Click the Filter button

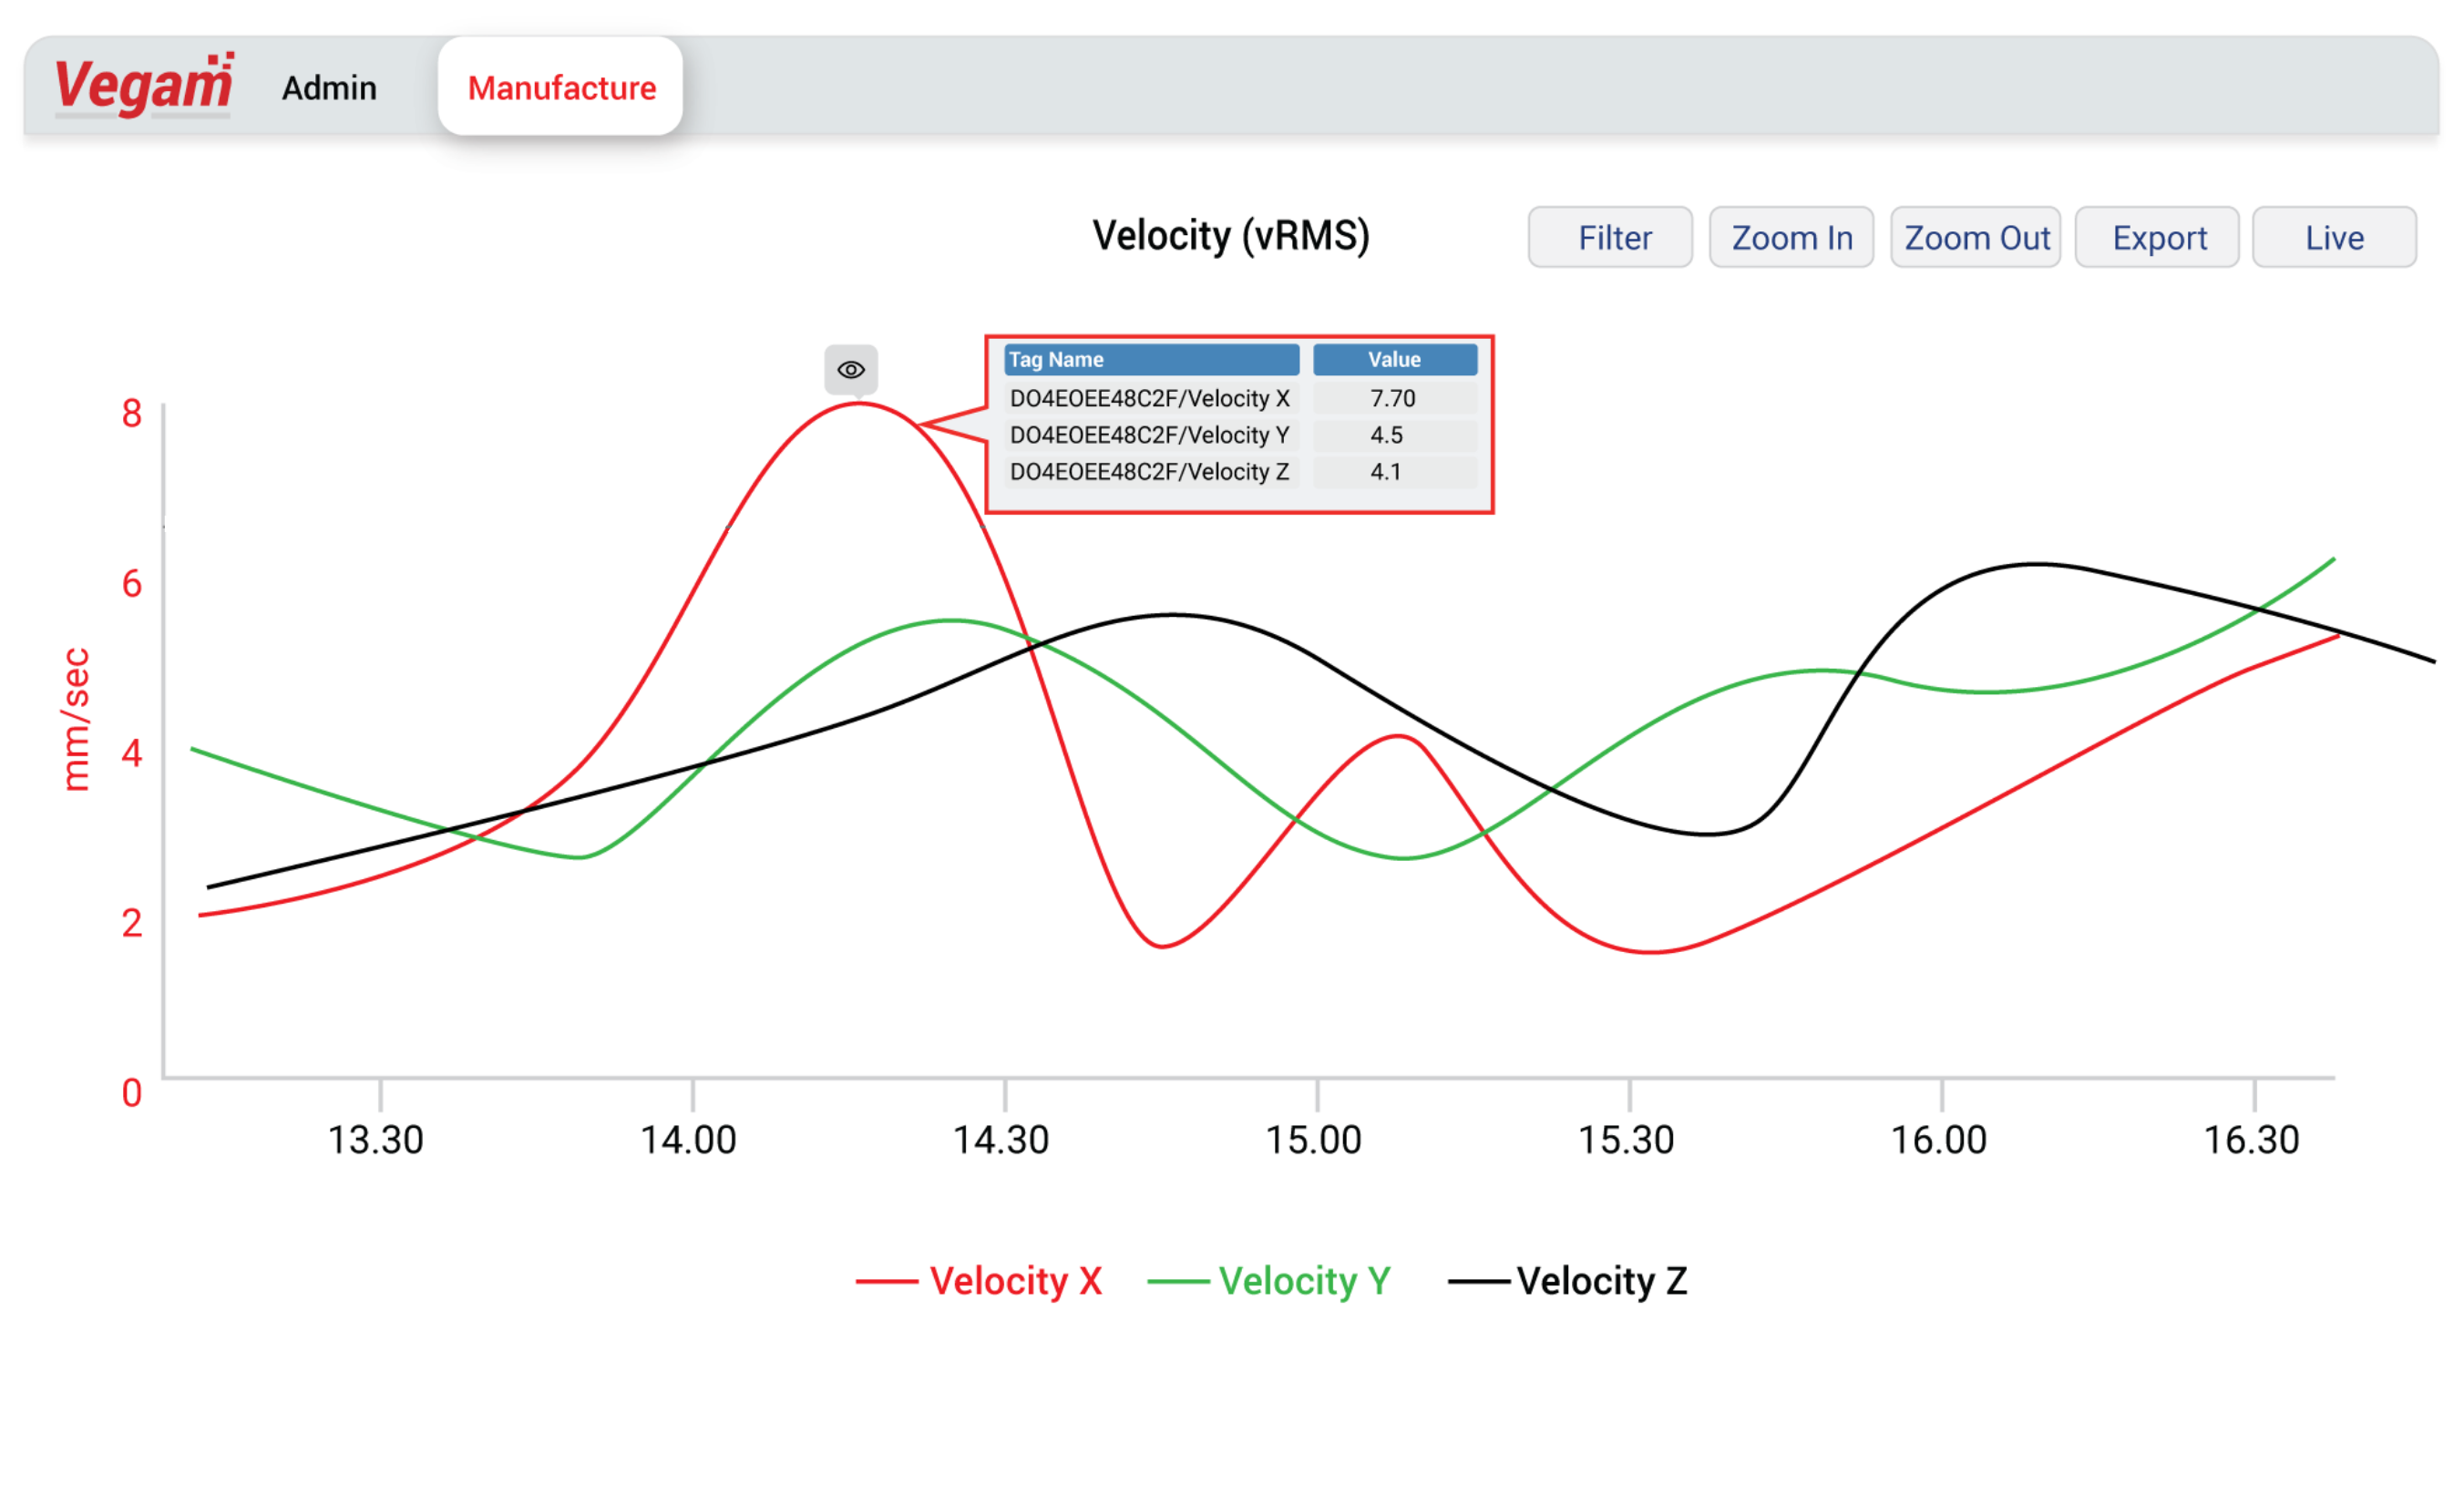[1610, 237]
